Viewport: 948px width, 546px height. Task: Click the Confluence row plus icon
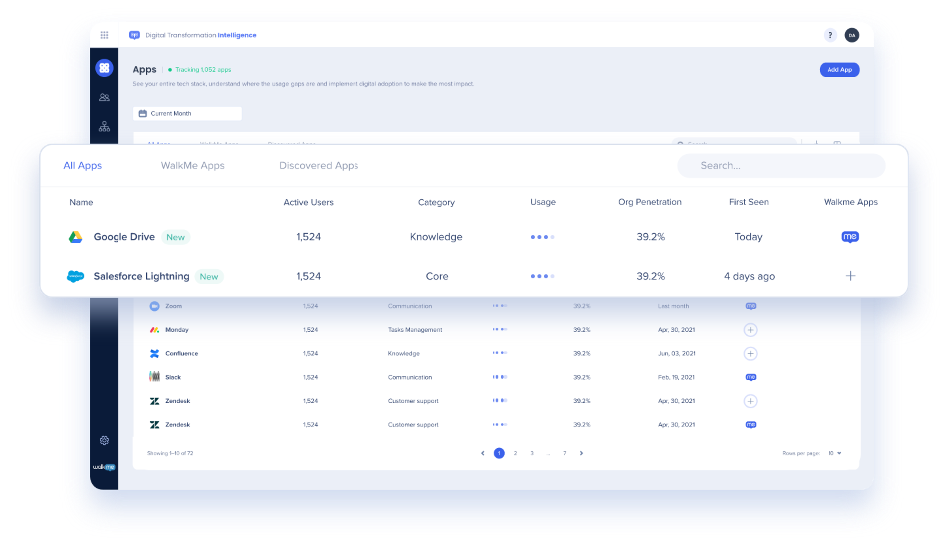pyautogui.click(x=750, y=354)
